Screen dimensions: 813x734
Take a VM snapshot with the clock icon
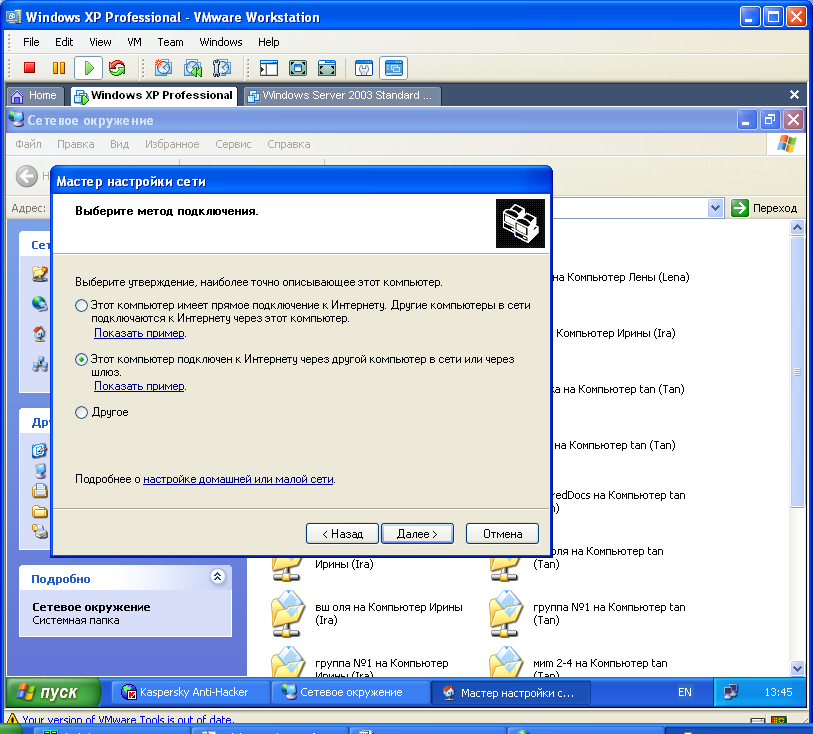(x=163, y=68)
